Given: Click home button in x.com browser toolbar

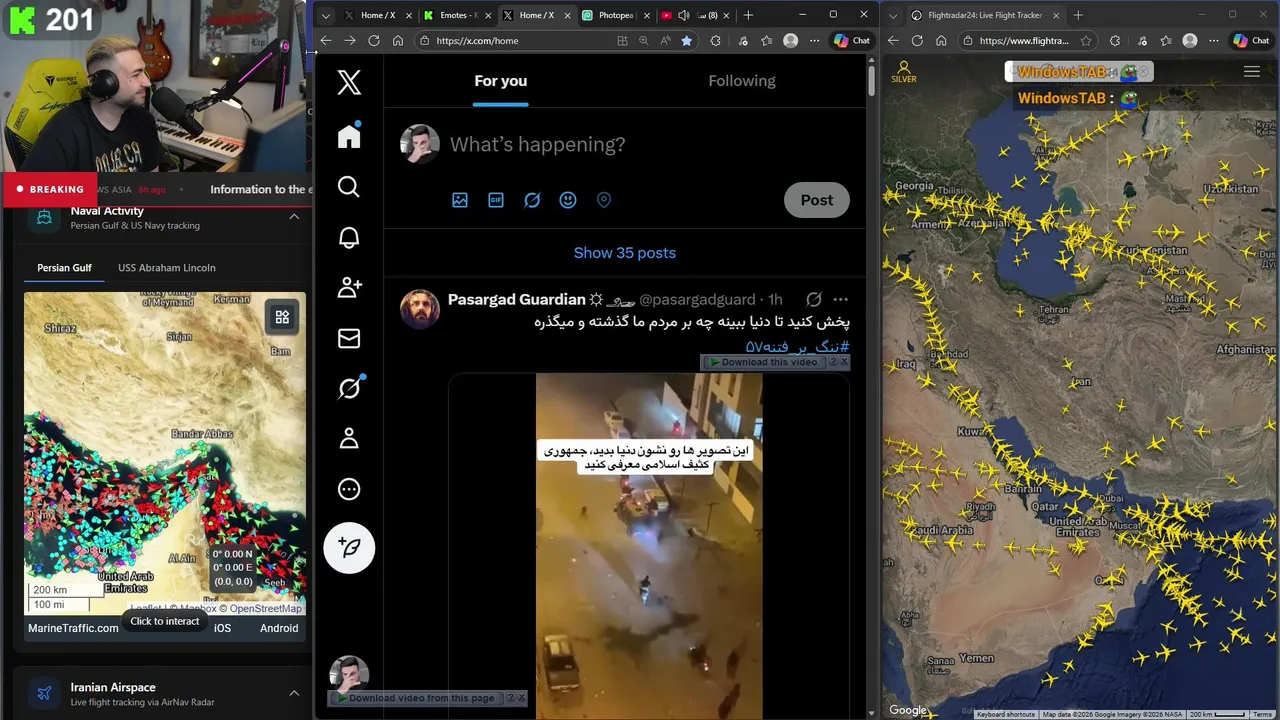Looking at the screenshot, I should tap(398, 41).
